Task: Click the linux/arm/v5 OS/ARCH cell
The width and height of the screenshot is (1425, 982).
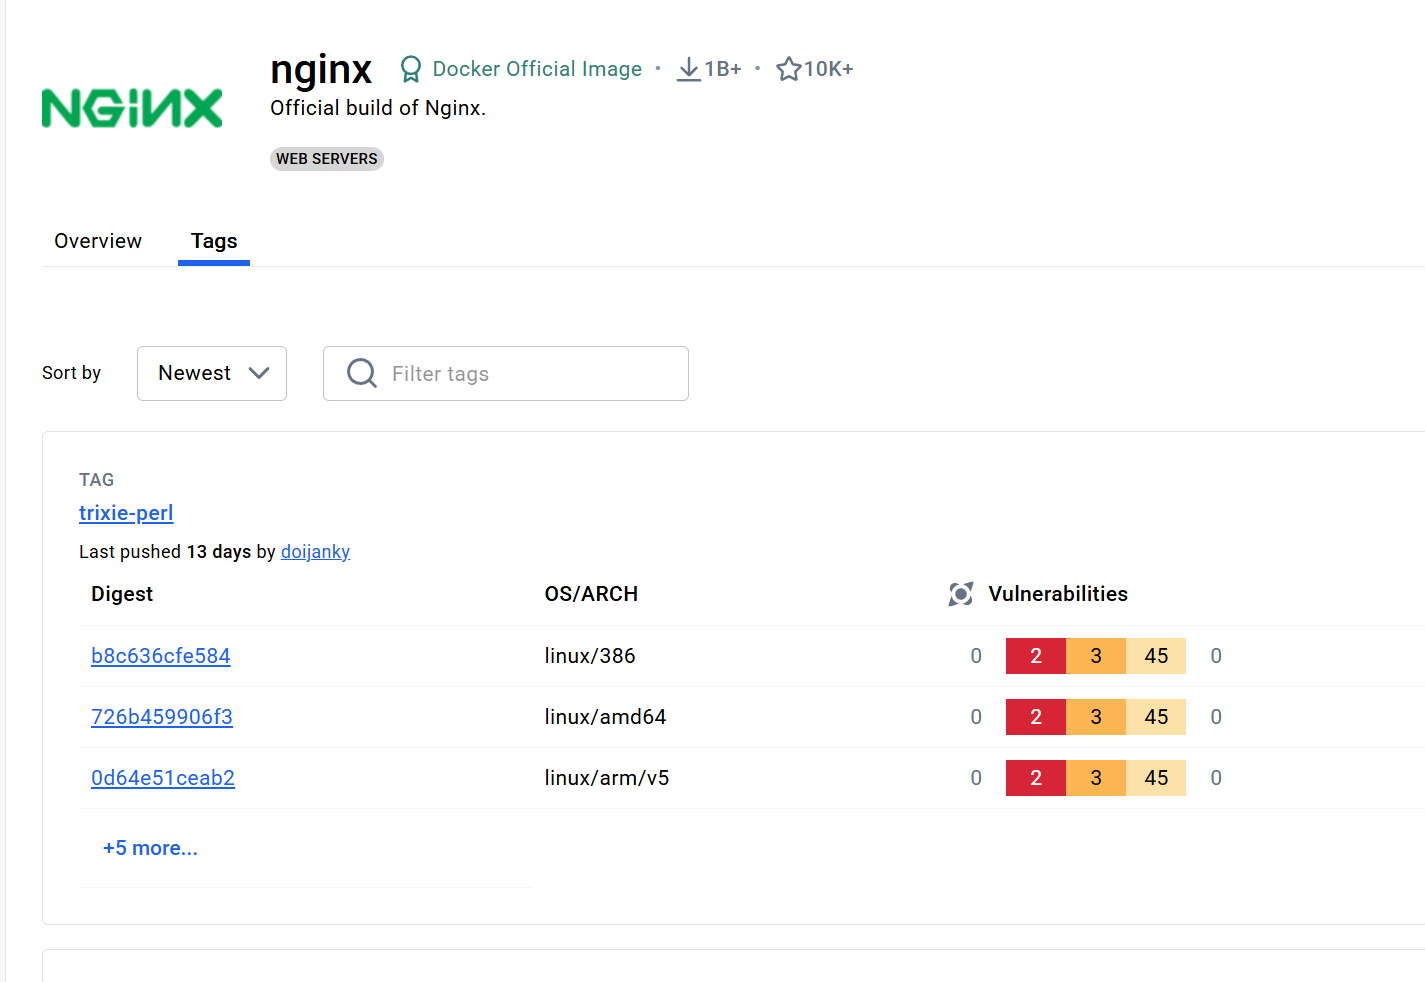Action: pos(607,778)
